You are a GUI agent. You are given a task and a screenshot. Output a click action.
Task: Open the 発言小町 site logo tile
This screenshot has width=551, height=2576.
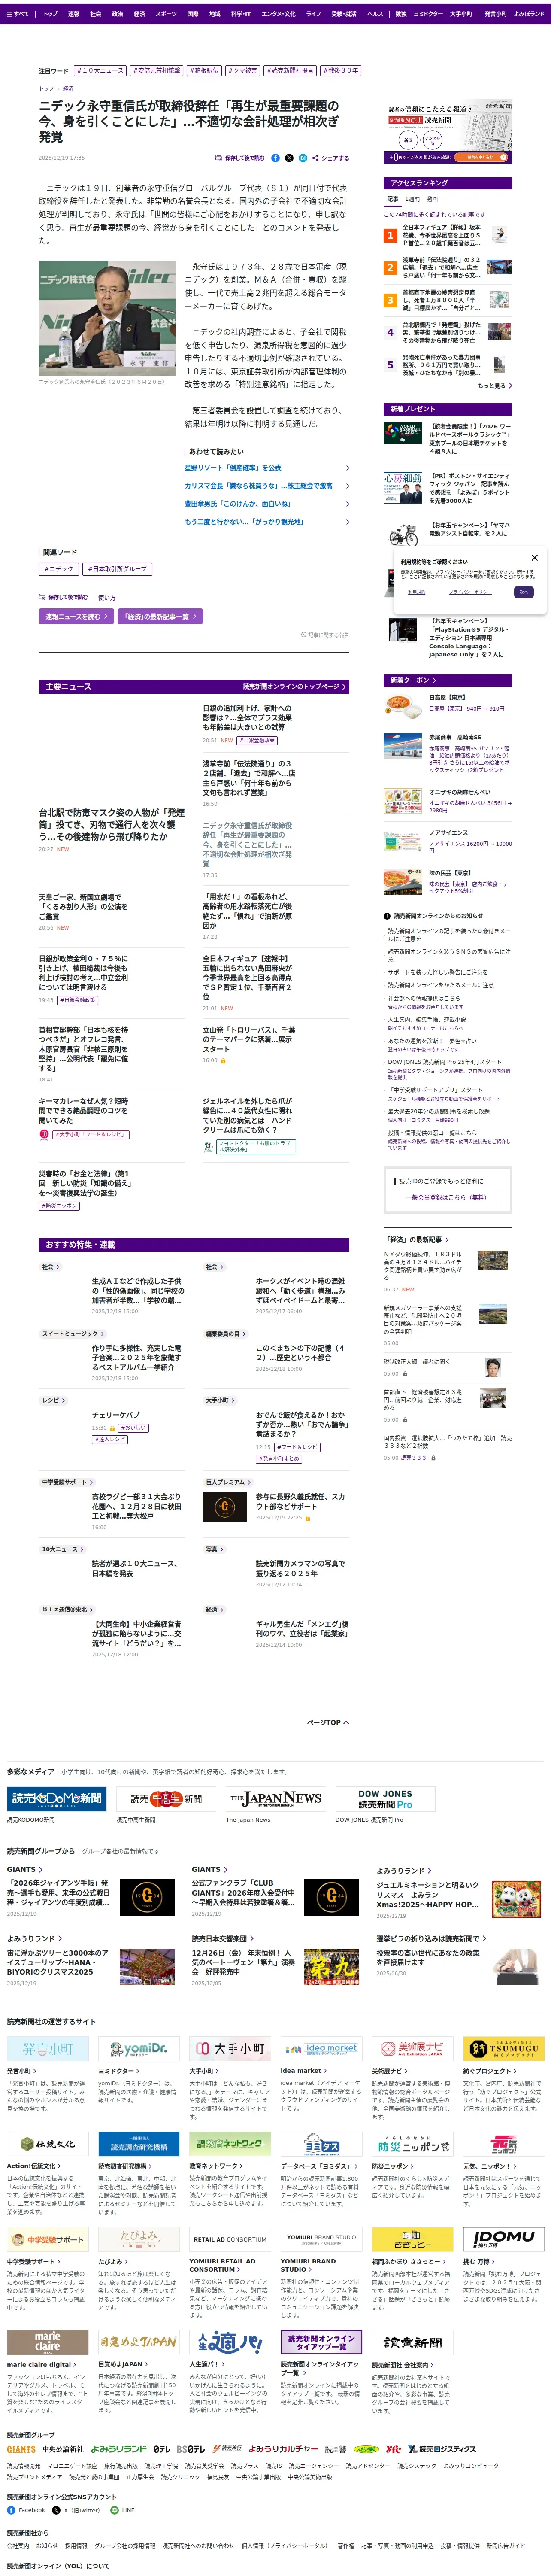pos(48,2049)
